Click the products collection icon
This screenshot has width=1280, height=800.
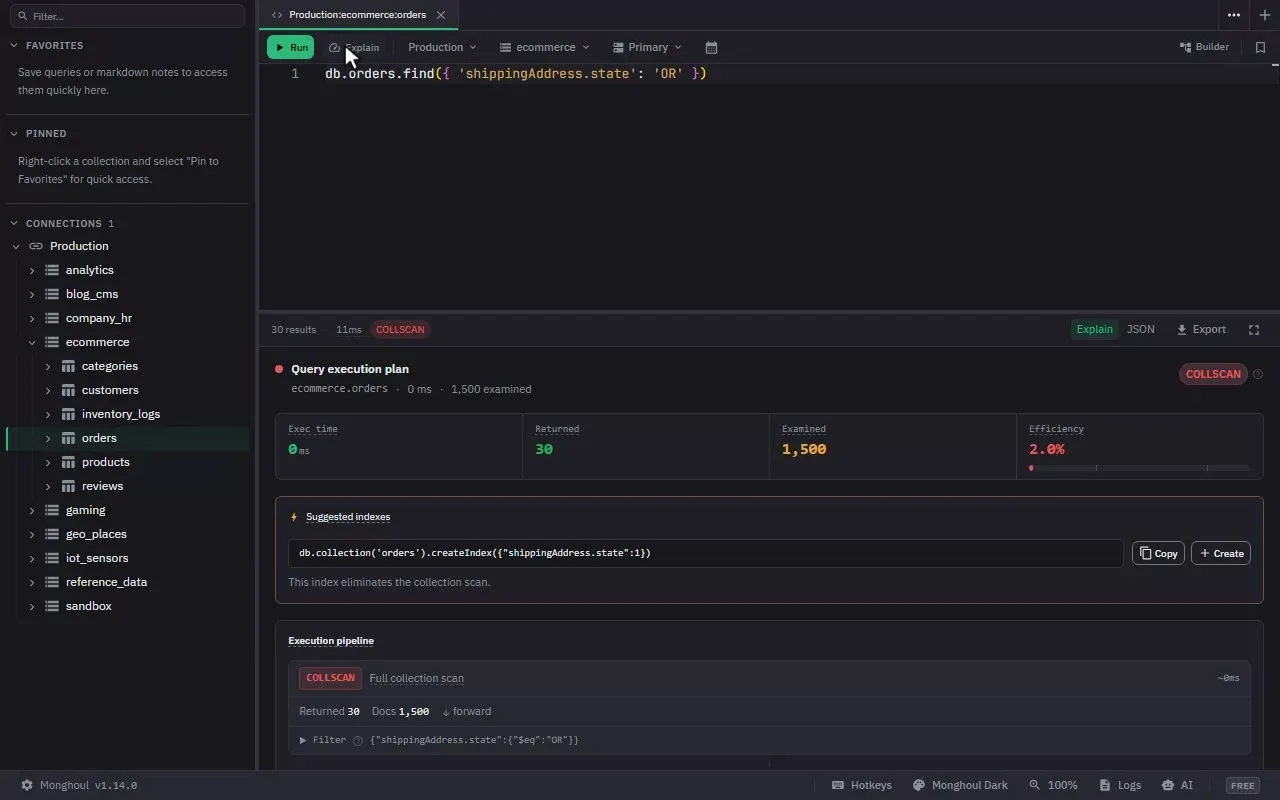[x=68, y=462]
